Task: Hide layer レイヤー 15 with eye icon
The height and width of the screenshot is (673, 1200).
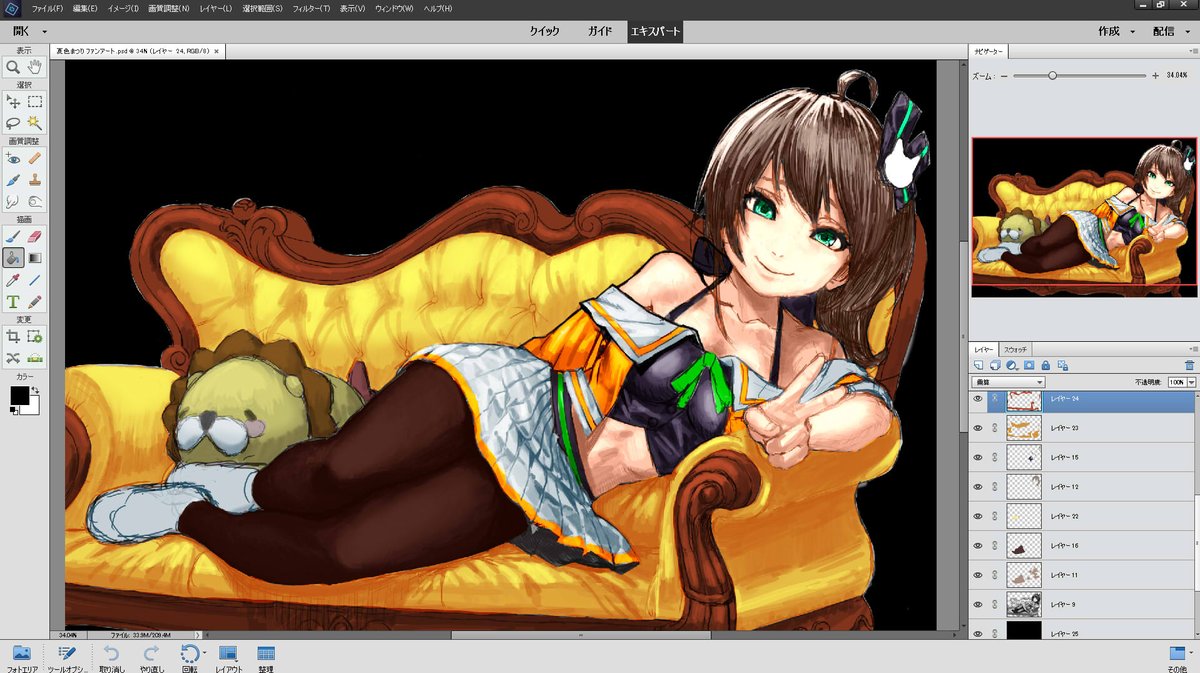Action: pos(978,457)
